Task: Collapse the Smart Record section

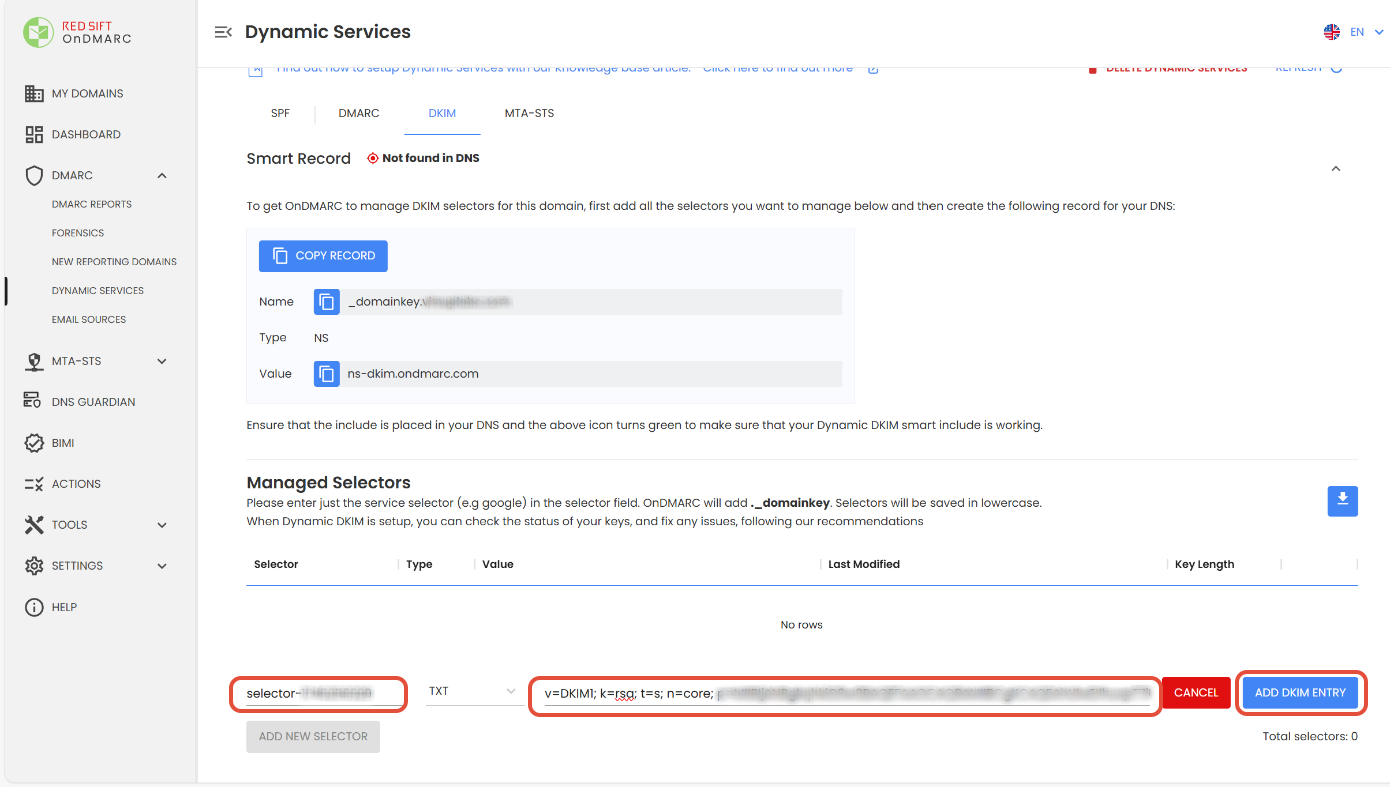Action: click(1336, 169)
